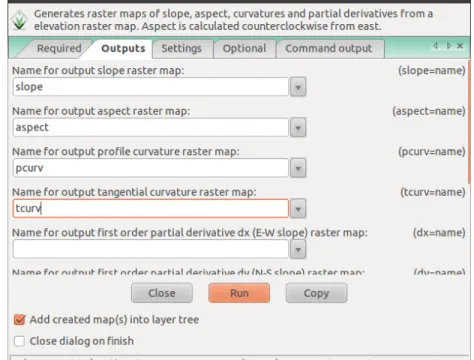
Task: Click the module description text at top
Action: click(233, 20)
